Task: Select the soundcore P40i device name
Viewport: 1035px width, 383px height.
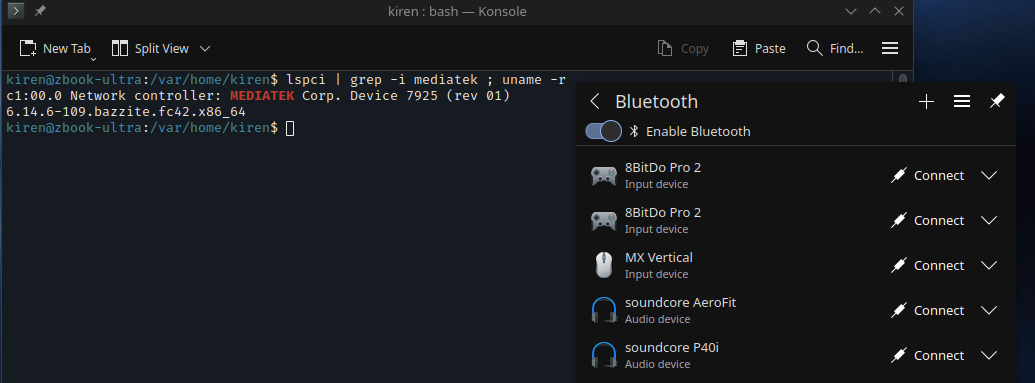Action: pyautogui.click(x=672, y=347)
